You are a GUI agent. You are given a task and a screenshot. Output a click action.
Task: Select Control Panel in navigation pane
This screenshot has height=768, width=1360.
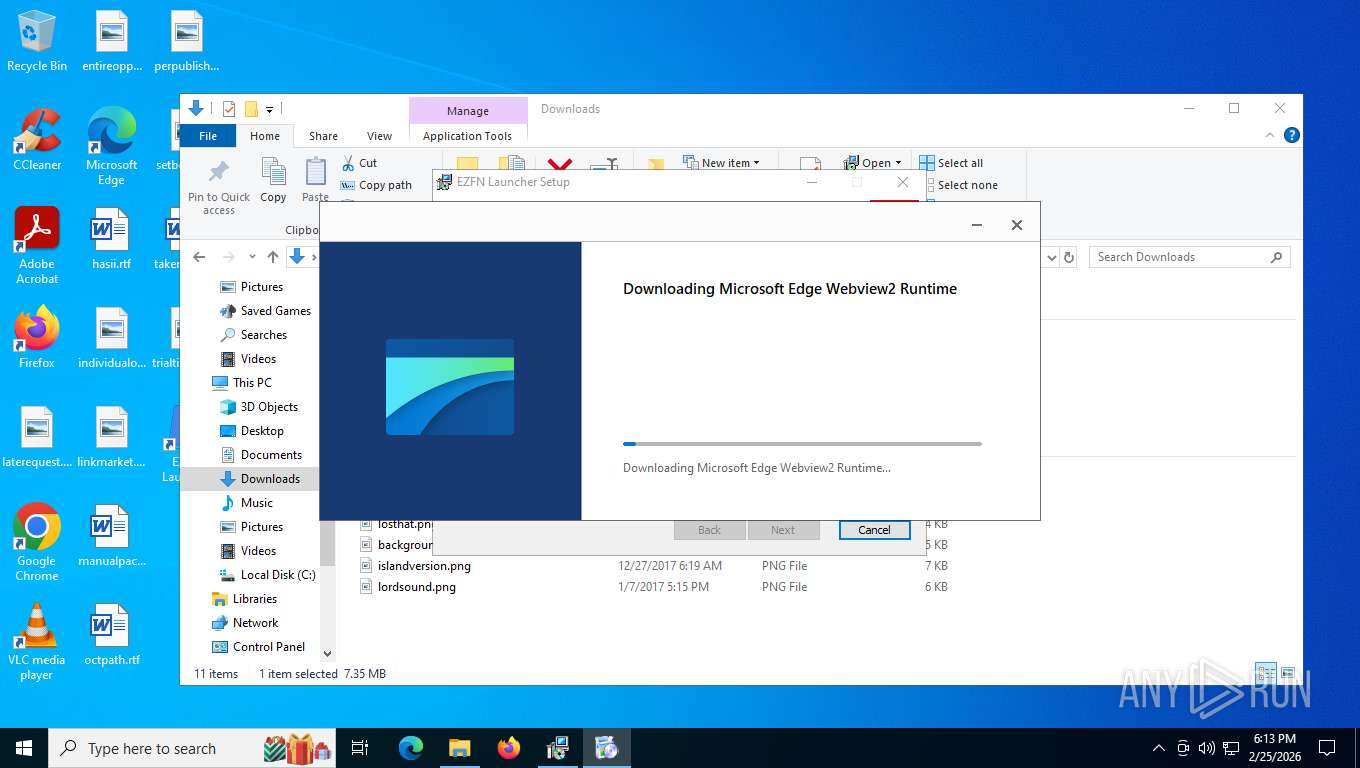[258, 647]
